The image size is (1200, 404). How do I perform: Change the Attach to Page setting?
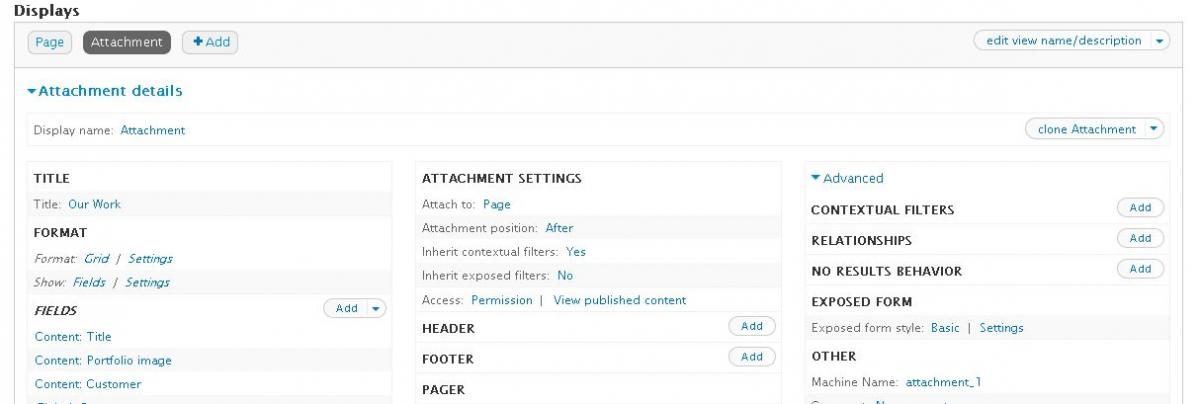click(x=496, y=204)
